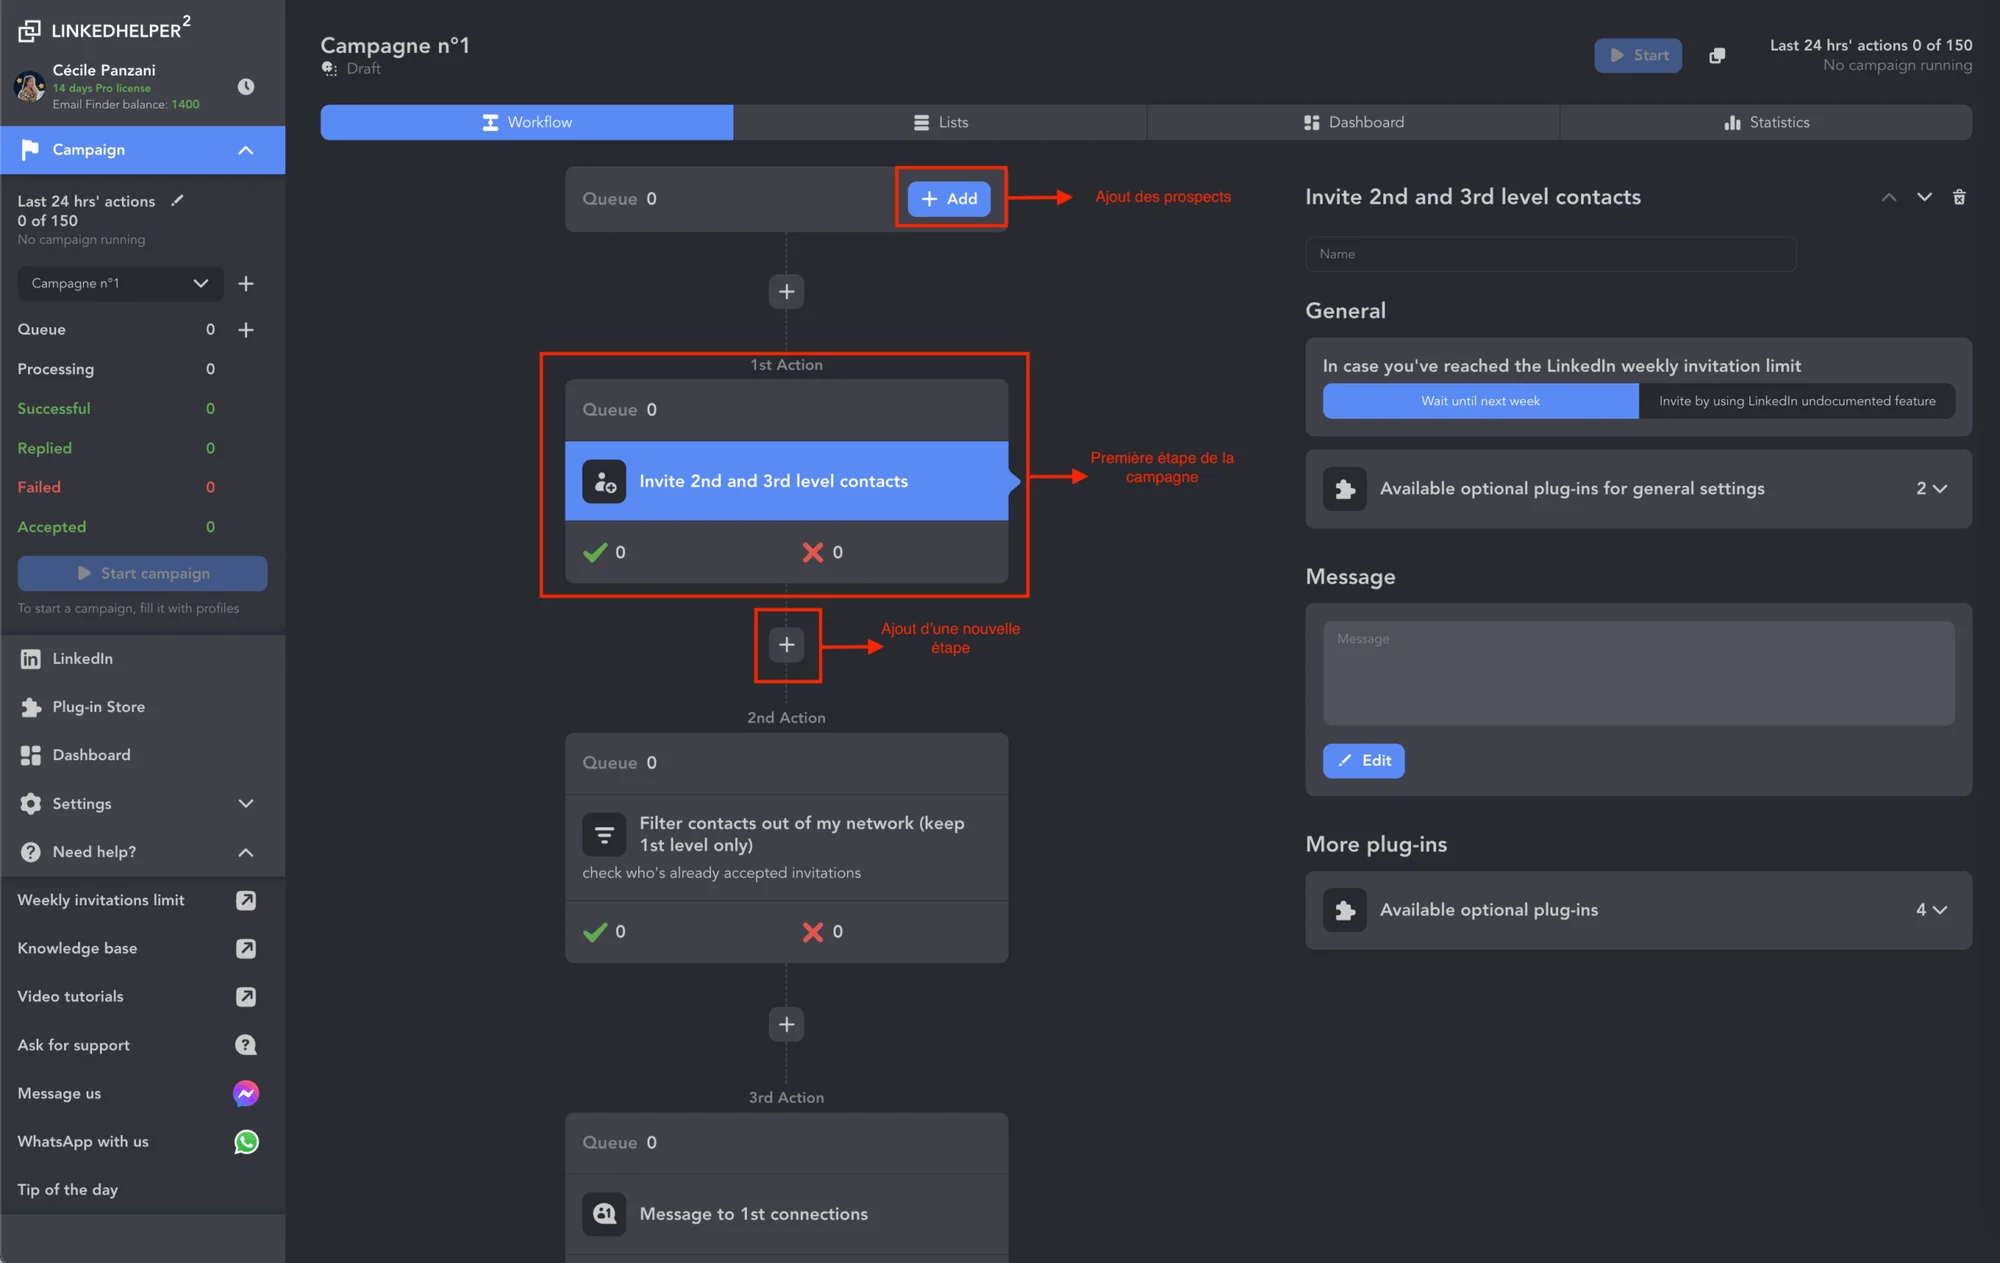Select Wait until next week option
Screen dimensions: 2000x1263
point(1481,401)
